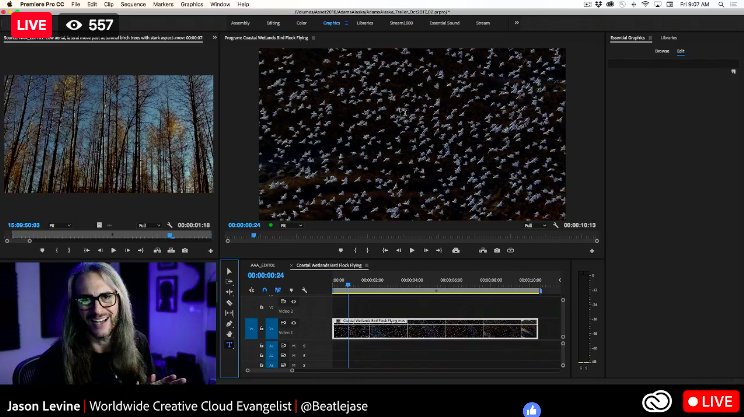Select the Selection arrow tool in timeline toolbar
This screenshot has height=417, width=744.
coord(229,271)
